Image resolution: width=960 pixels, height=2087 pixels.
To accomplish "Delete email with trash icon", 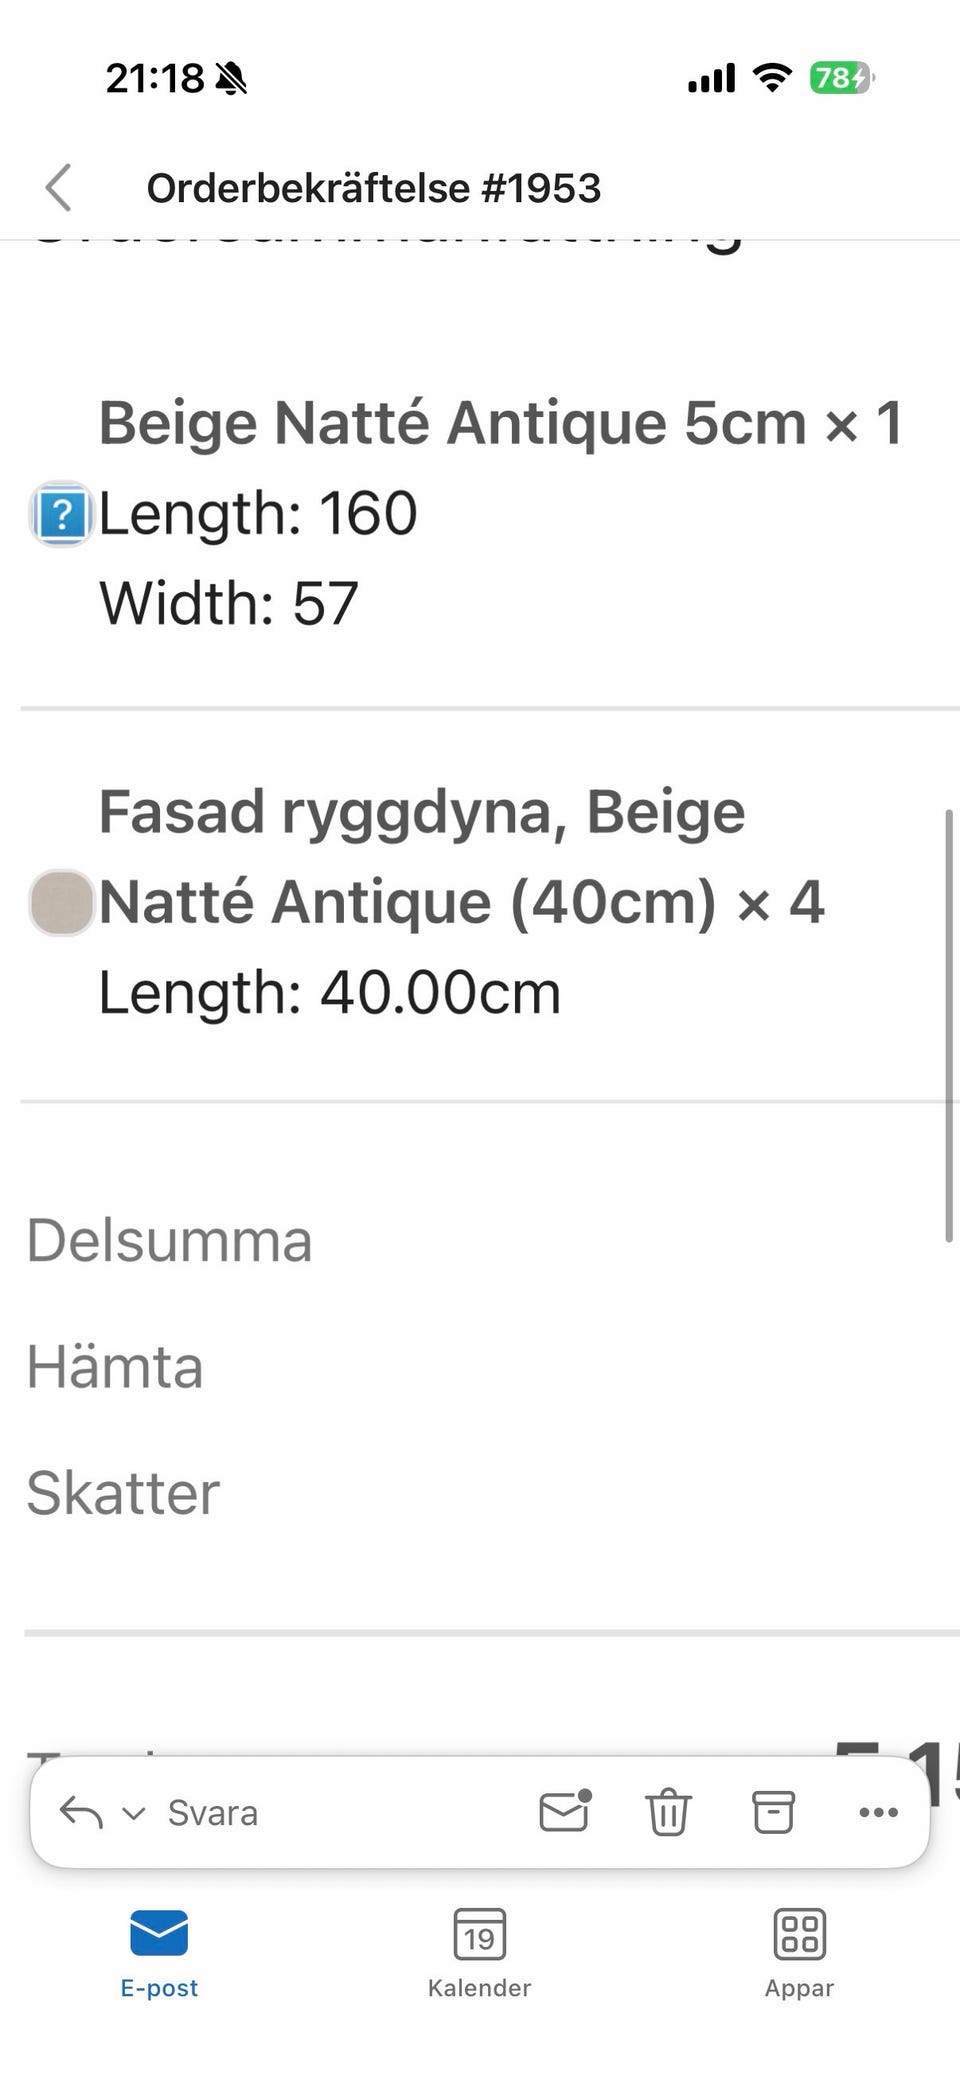I will click(x=668, y=1812).
